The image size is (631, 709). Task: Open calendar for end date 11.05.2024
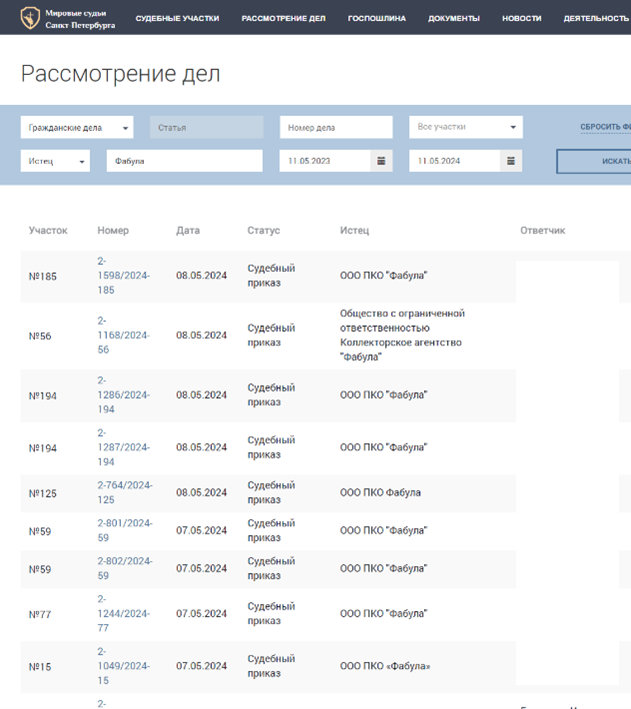click(x=510, y=161)
